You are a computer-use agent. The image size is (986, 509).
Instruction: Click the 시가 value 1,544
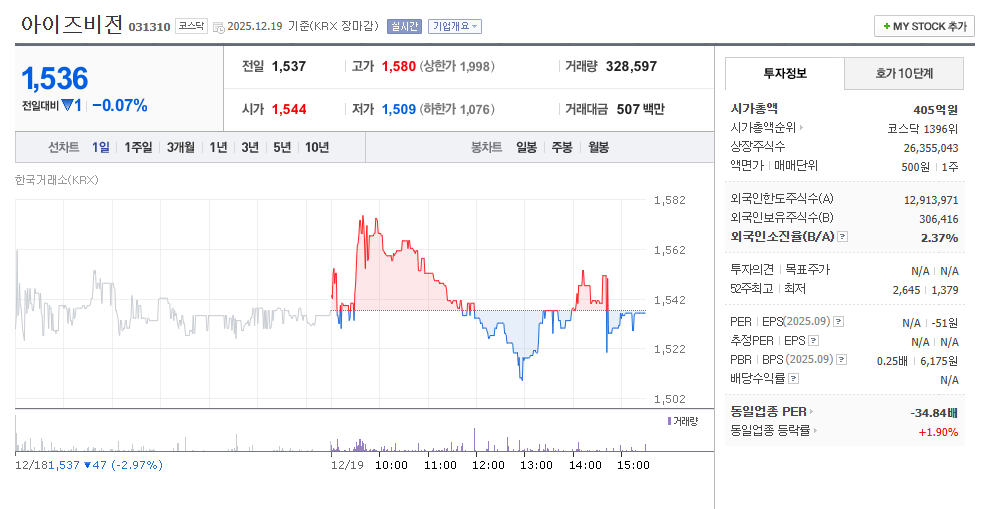point(289,109)
